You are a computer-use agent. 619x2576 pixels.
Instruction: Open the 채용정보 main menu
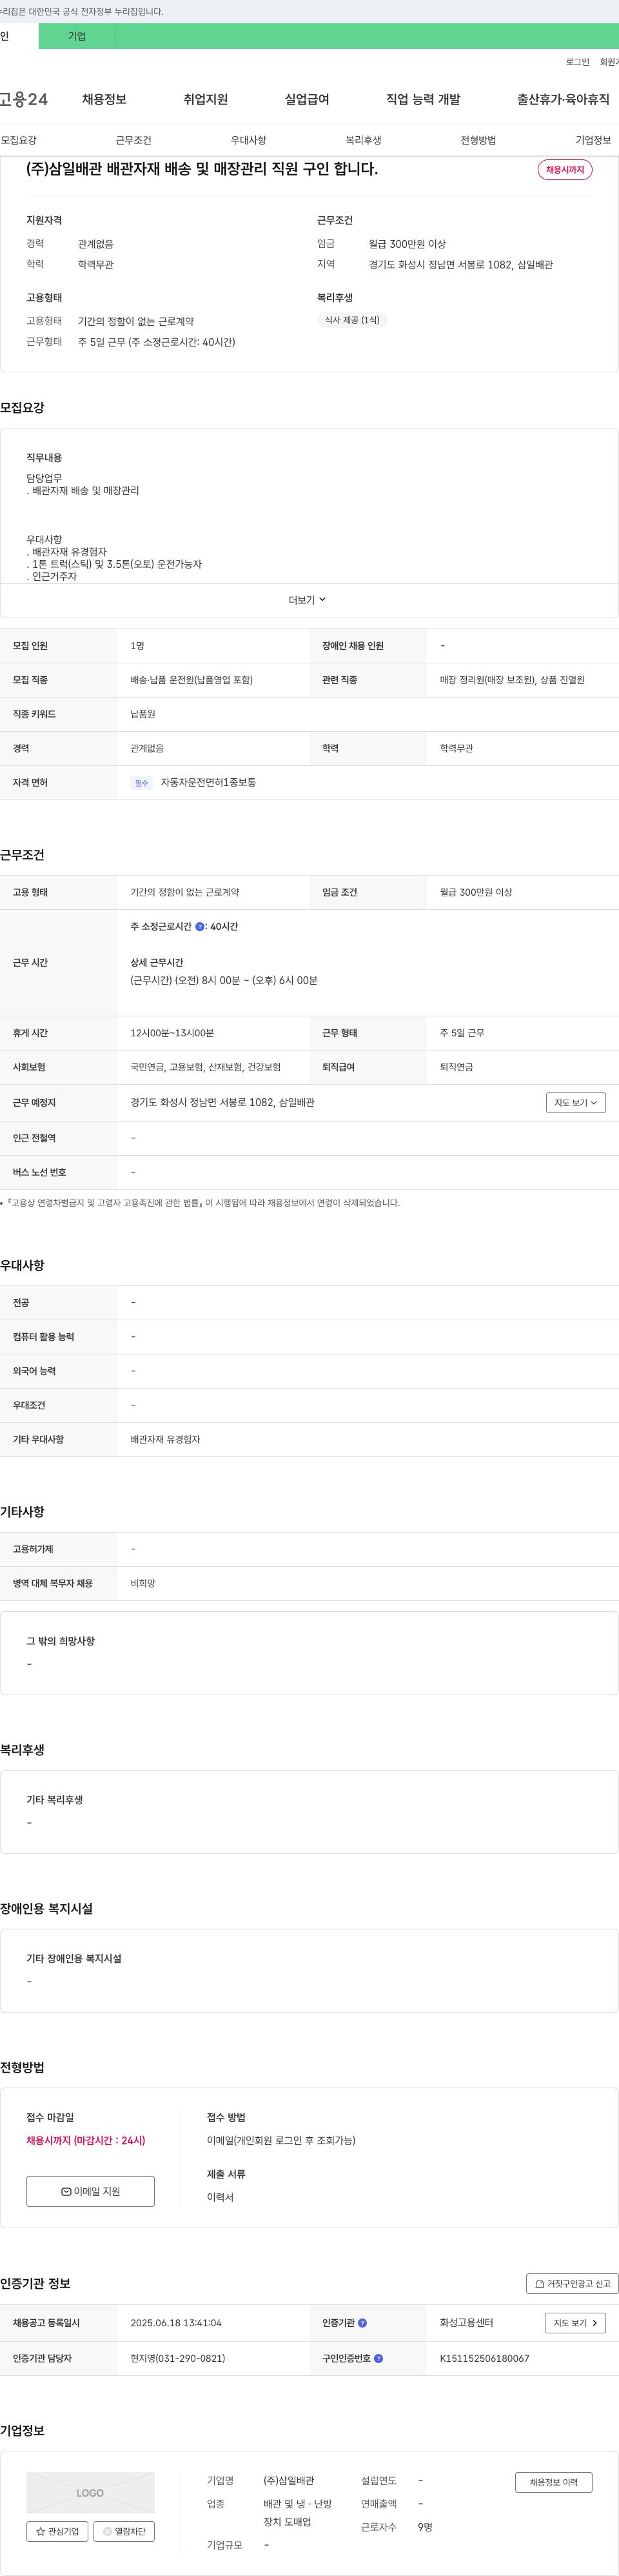pyautogui.click(x=104, y=99)
